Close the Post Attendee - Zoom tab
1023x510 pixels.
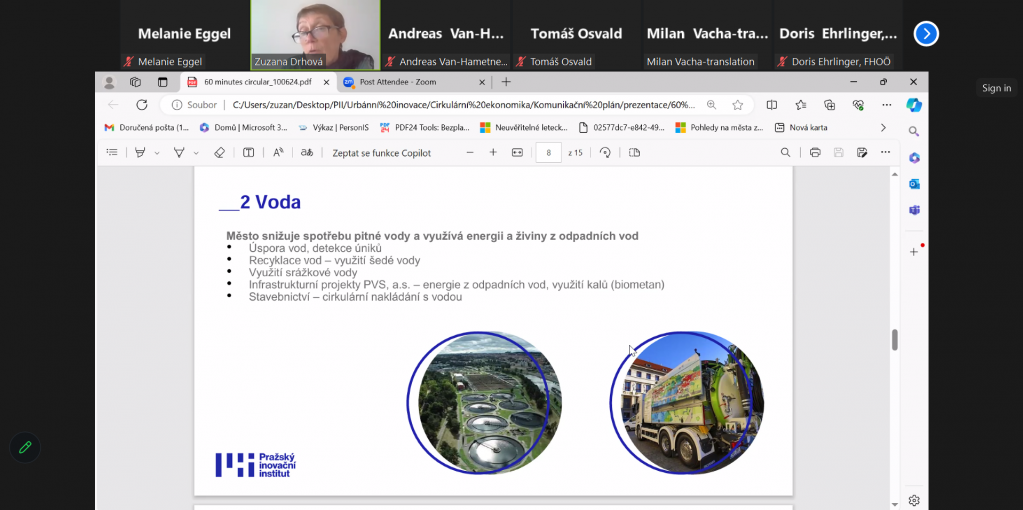pos(482,82)
